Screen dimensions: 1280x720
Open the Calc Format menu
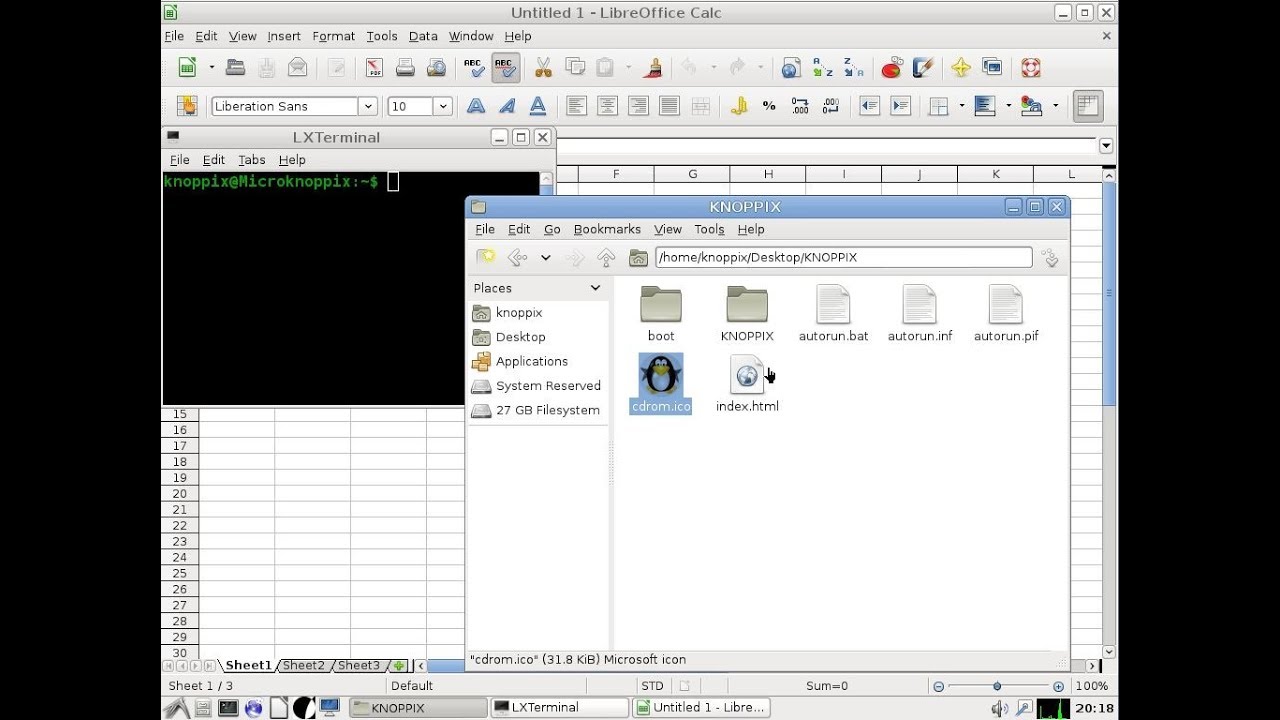pyautogui.click(x=333, y=36)
